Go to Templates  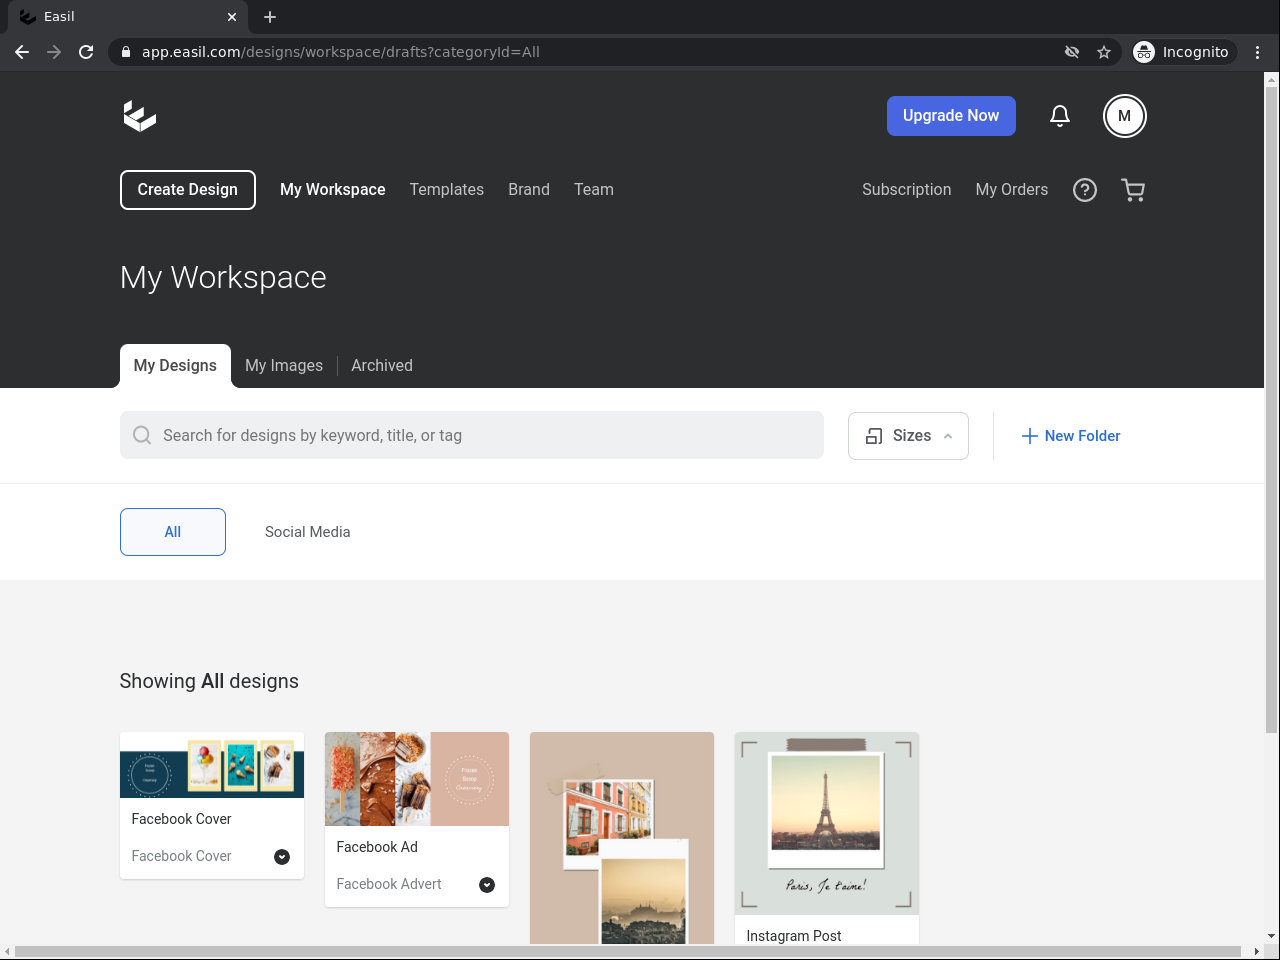click(447, 190)
